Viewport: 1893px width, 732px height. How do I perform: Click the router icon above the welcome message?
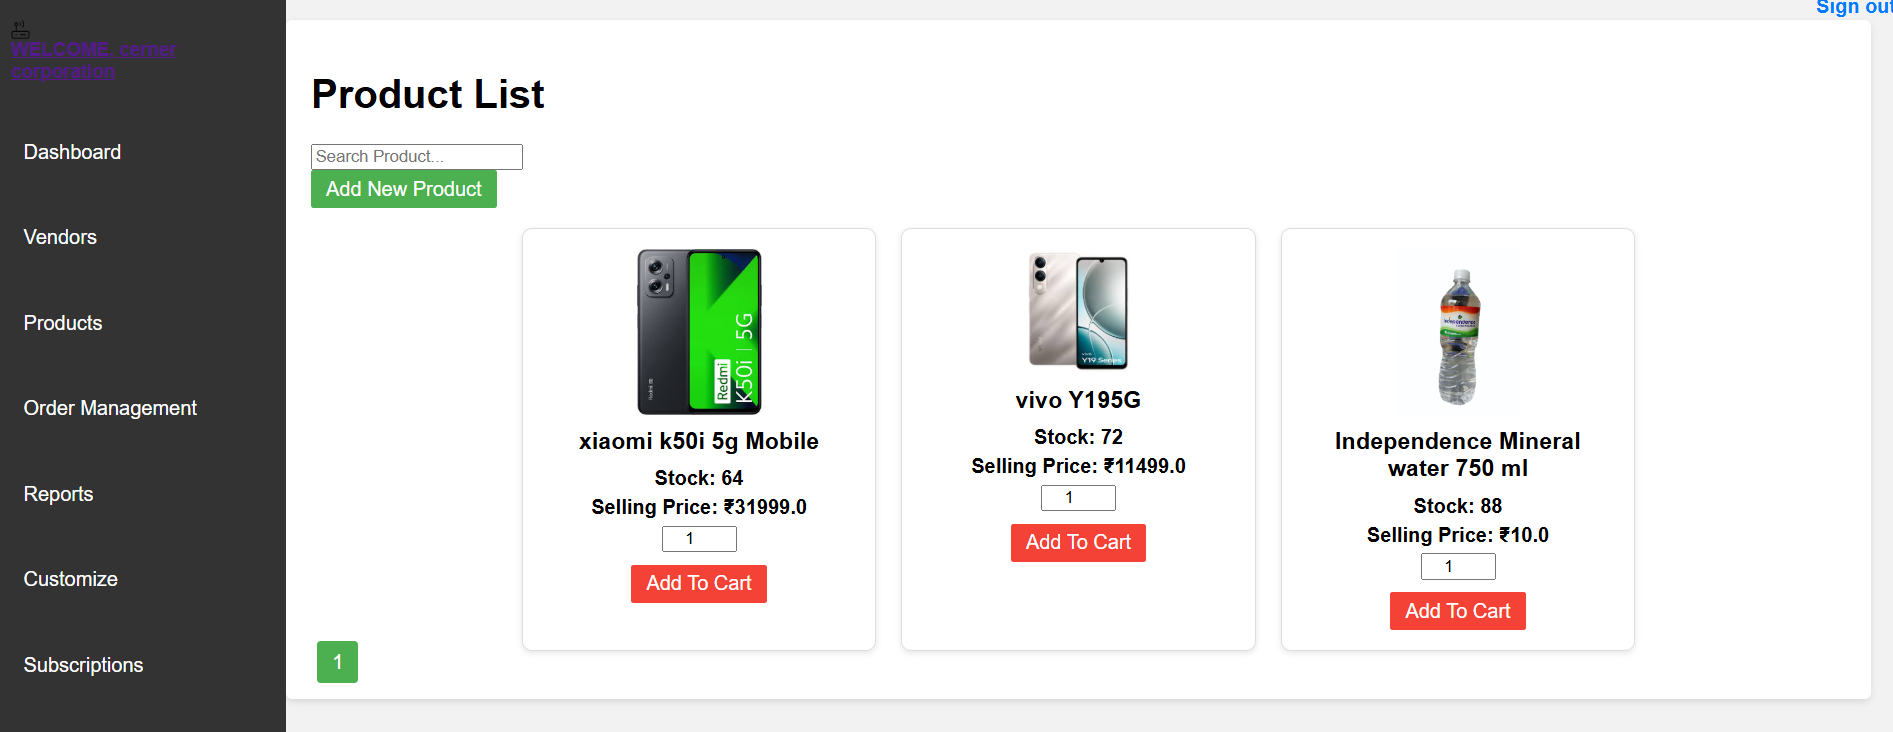click(20, 27)
